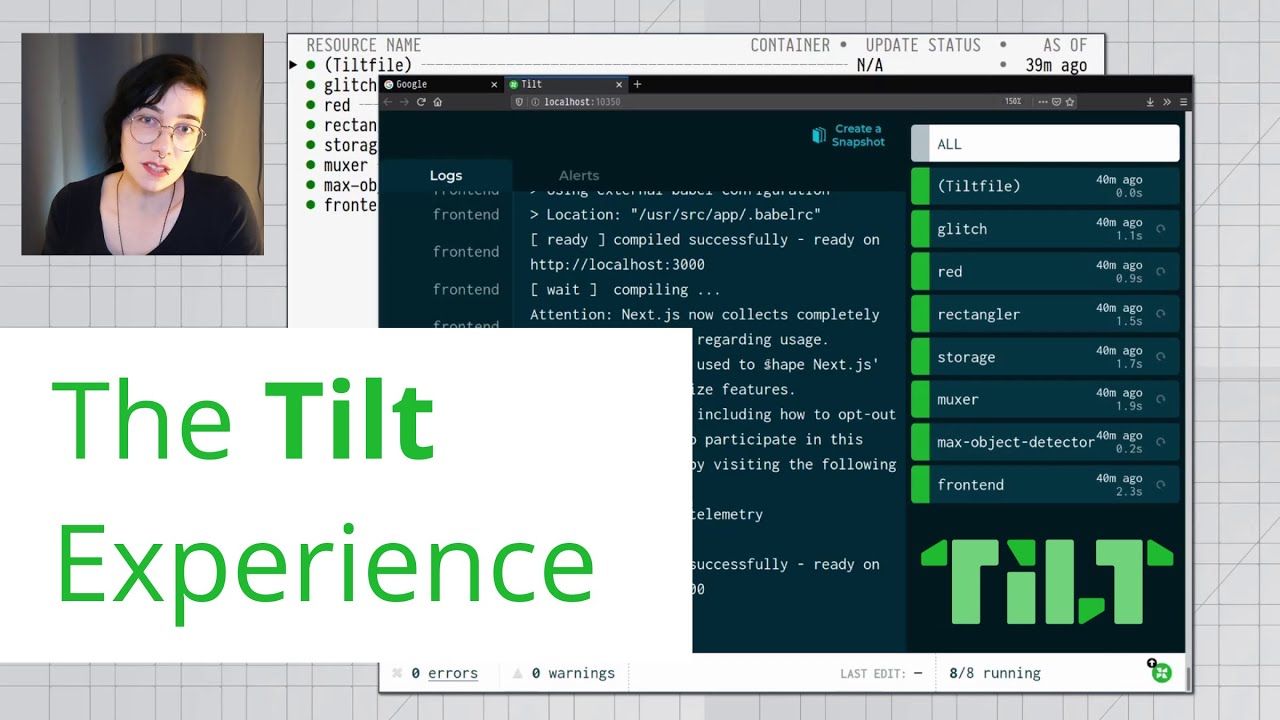Open a new browser tab
This screenshot has height=720, width=1280.
pos(637,84)
